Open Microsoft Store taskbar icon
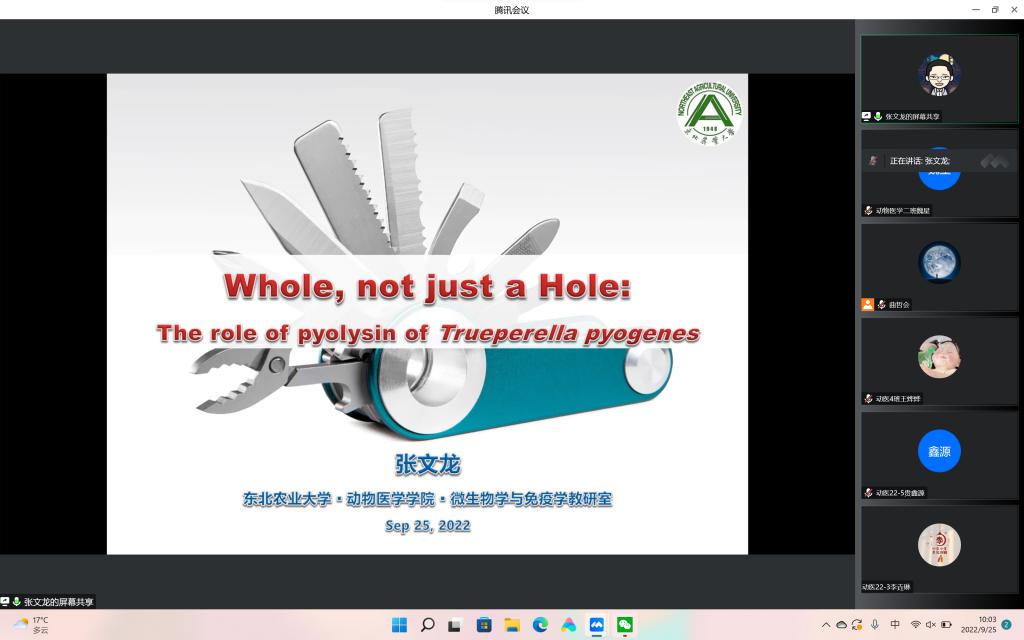Viewport: 1024px width, 640px height. [x=484, y=625]
